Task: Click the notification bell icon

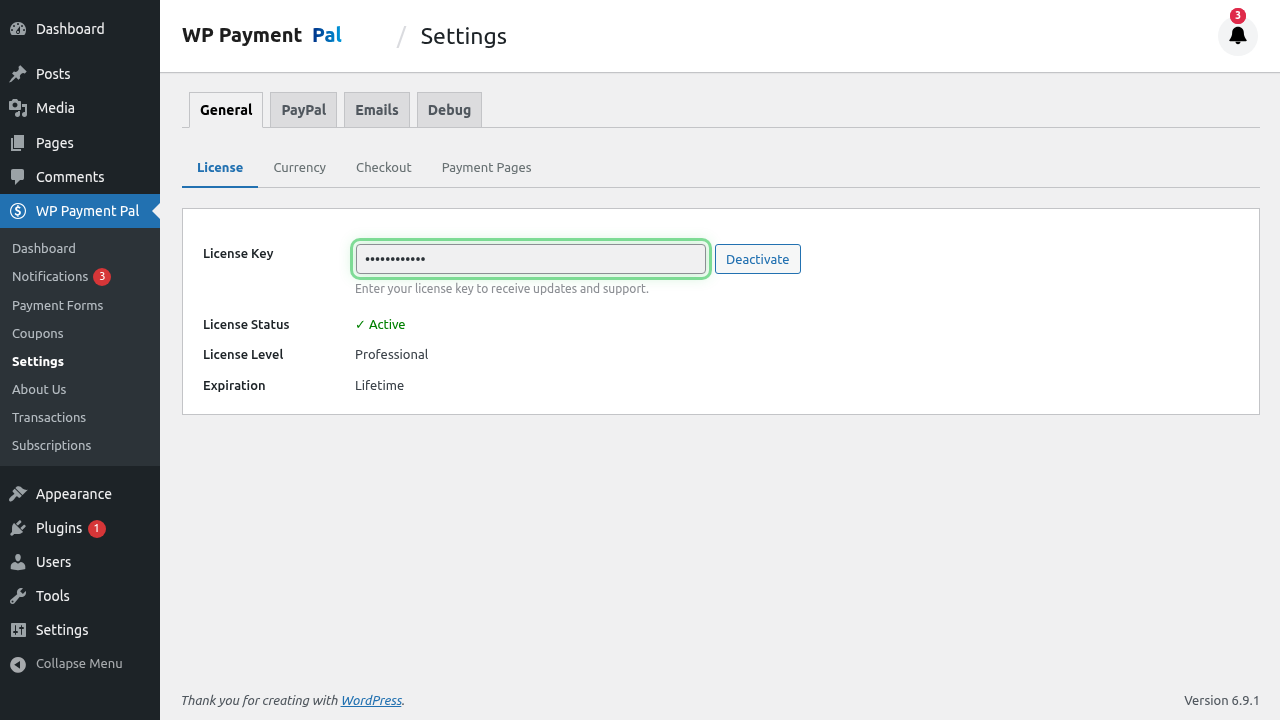Action: pos(1237,36)
